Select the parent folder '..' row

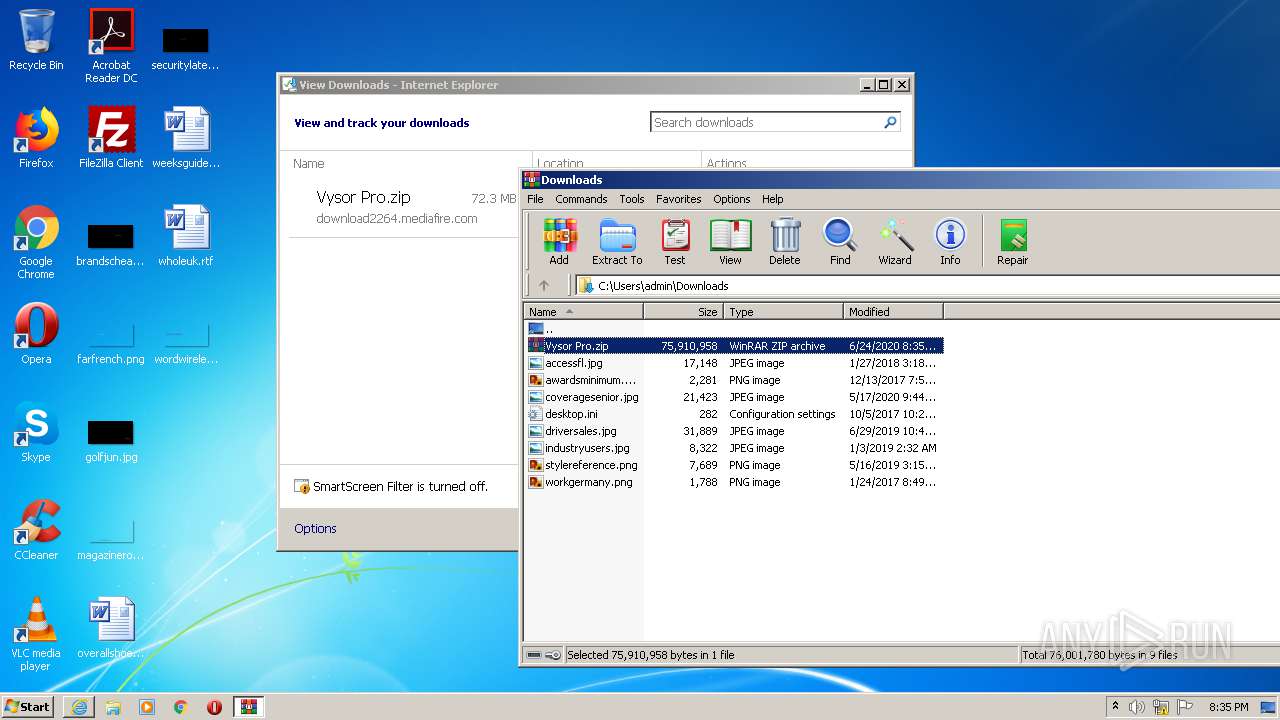pyautogui.click(x=733, y=329)
